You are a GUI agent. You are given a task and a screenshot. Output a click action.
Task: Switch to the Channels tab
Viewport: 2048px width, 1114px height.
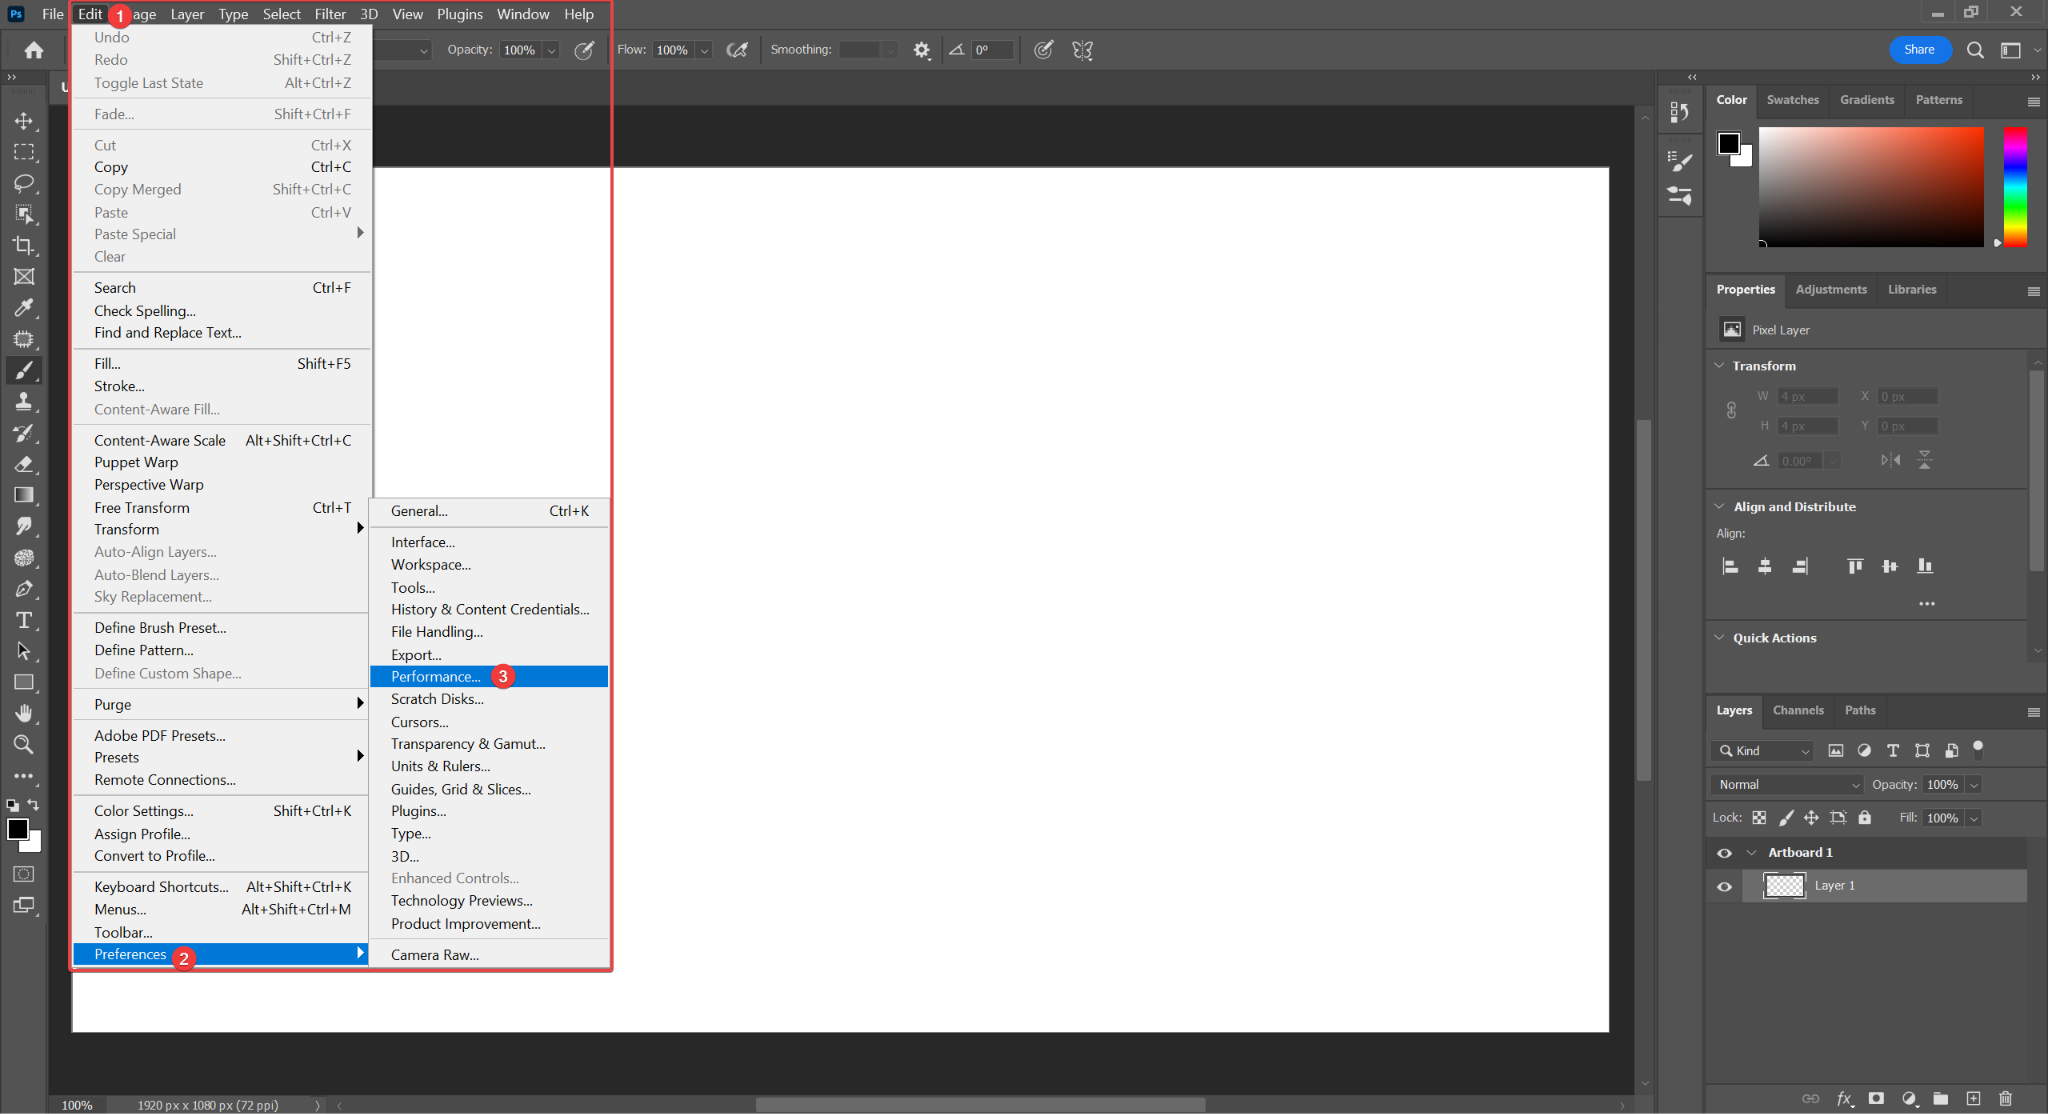[1800, 709]
